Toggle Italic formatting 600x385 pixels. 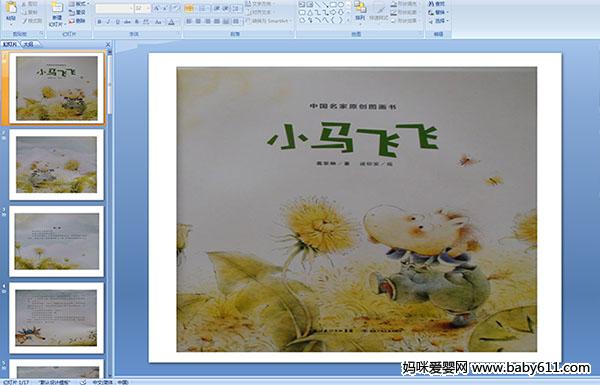108,22
